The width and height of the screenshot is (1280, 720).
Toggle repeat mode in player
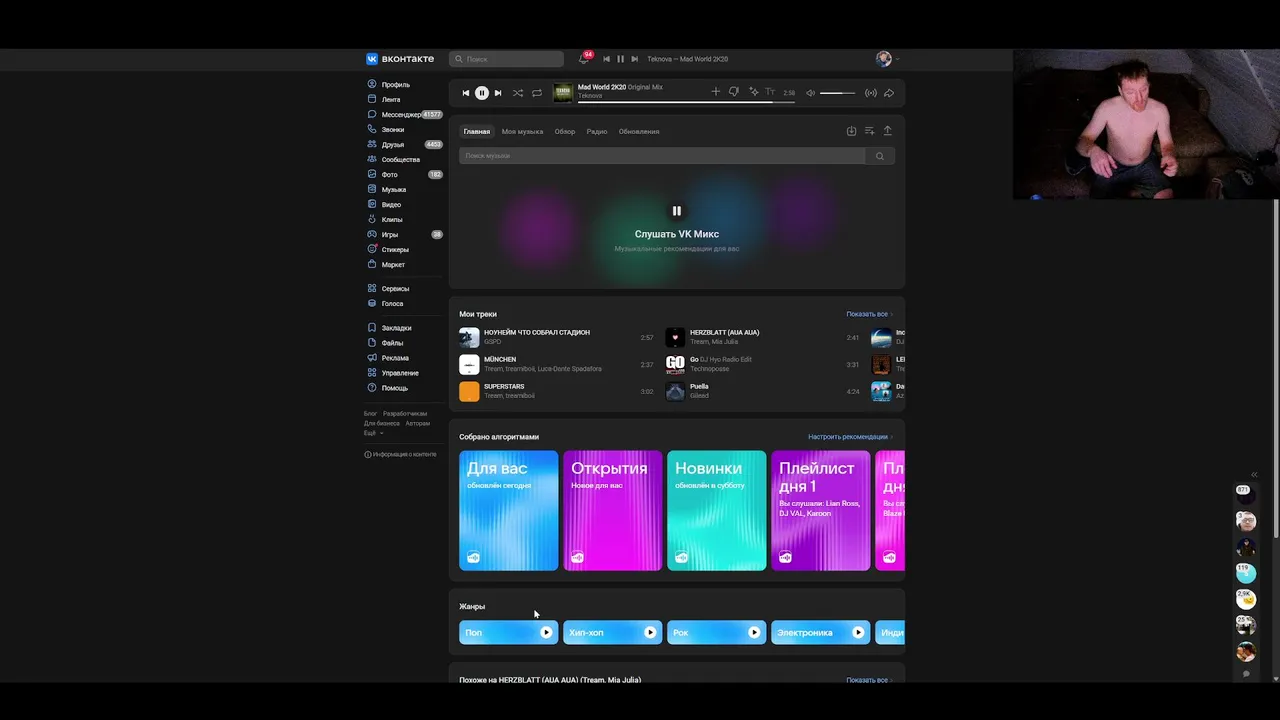pos(537,93)
